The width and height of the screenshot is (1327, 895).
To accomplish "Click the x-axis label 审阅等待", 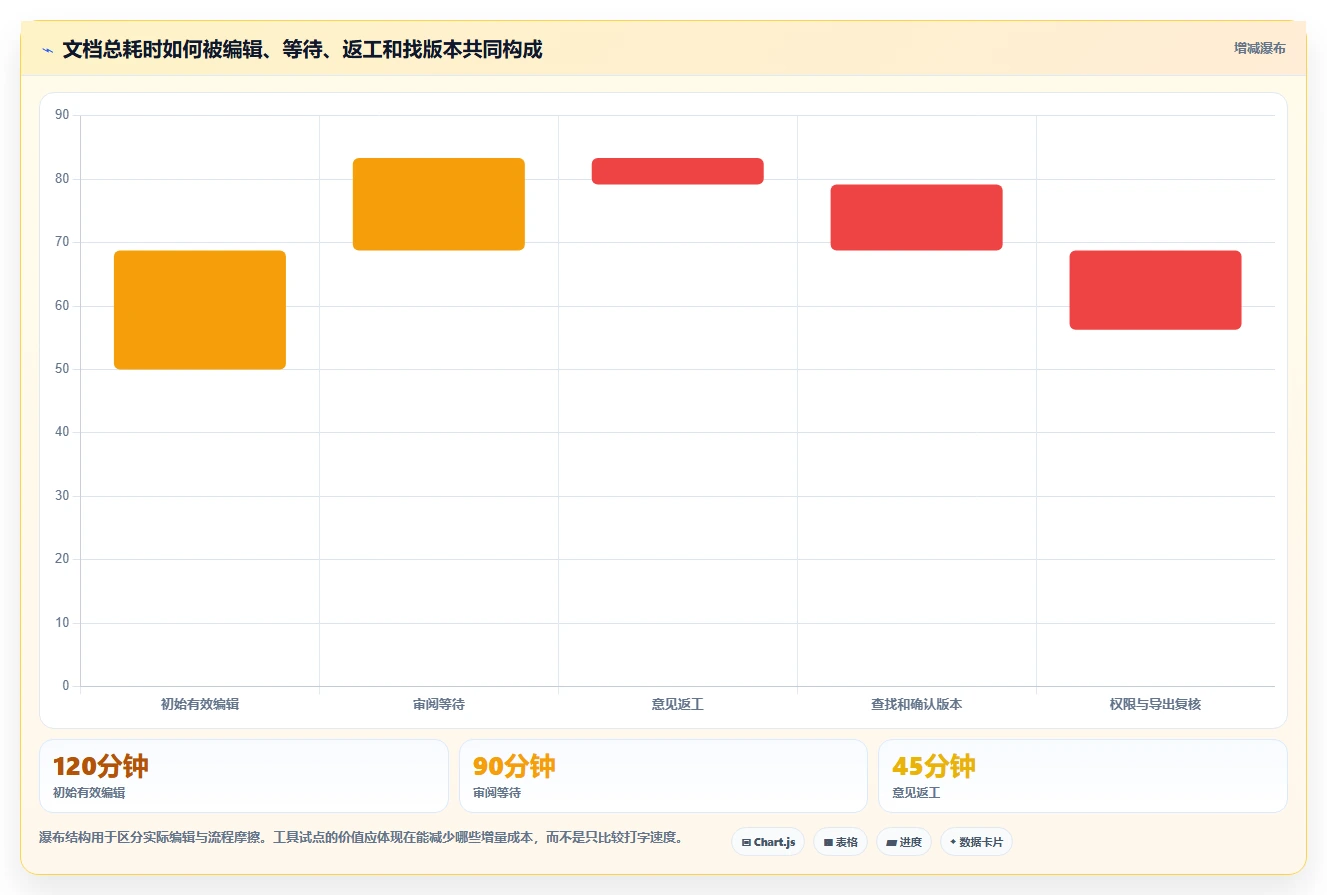I will click(x=439, y=704).
